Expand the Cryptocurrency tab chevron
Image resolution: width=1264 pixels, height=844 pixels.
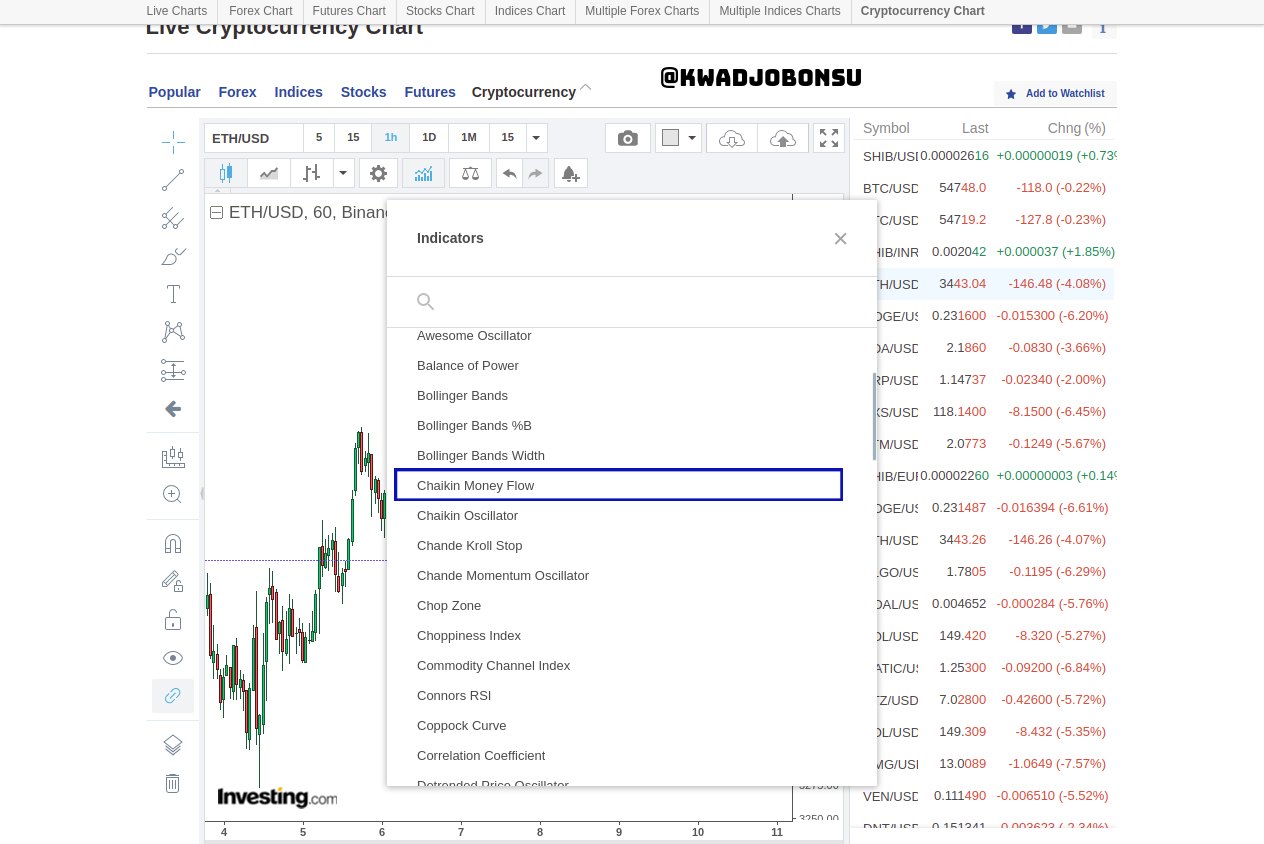click(586, 88)
